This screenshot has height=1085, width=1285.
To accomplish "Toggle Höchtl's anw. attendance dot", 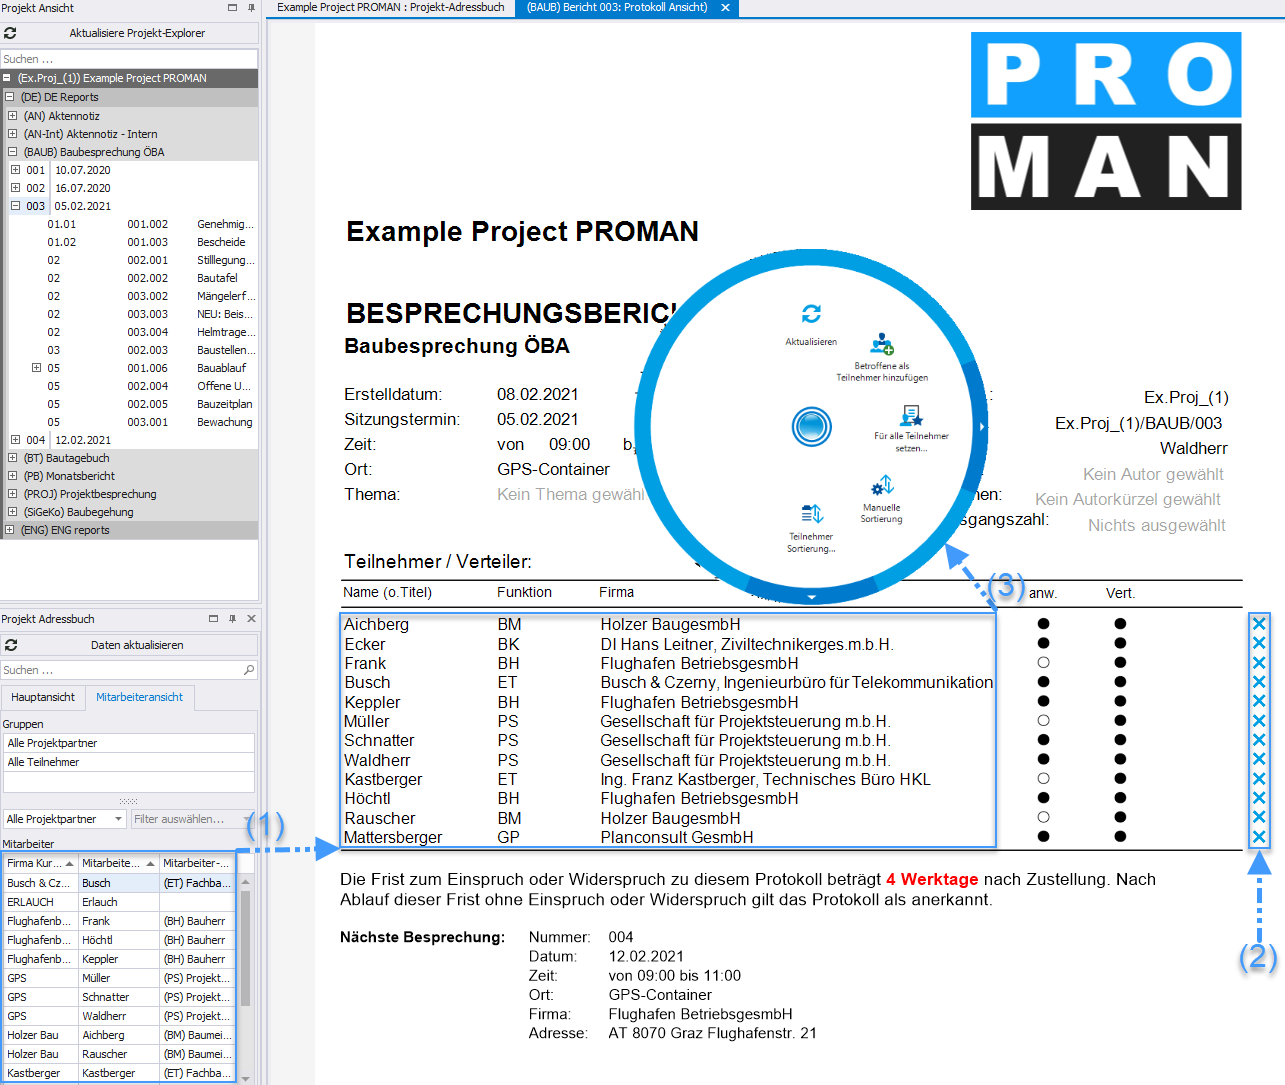I will 1043,798.
